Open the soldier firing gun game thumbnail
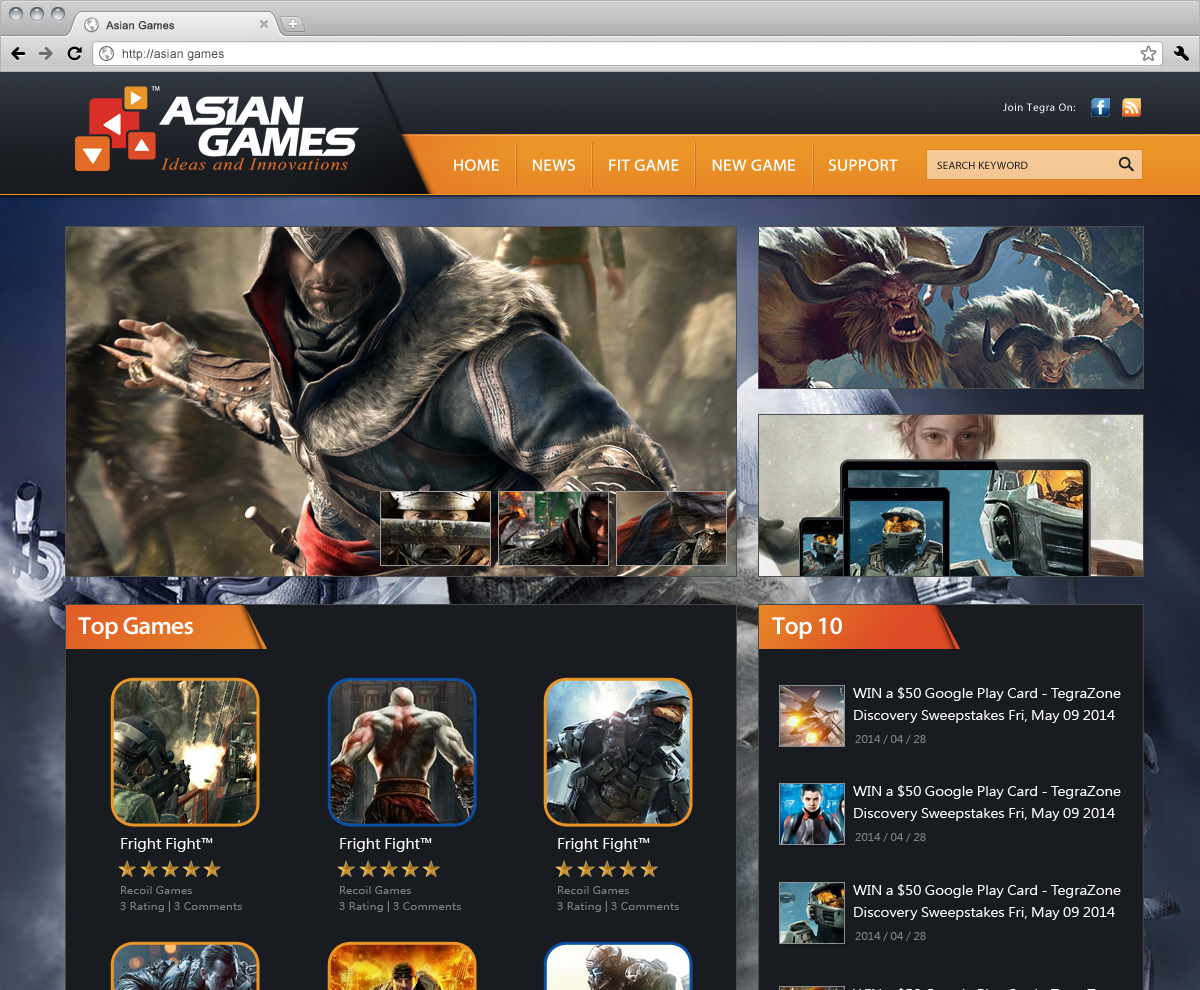 click(x=185, y=752)
